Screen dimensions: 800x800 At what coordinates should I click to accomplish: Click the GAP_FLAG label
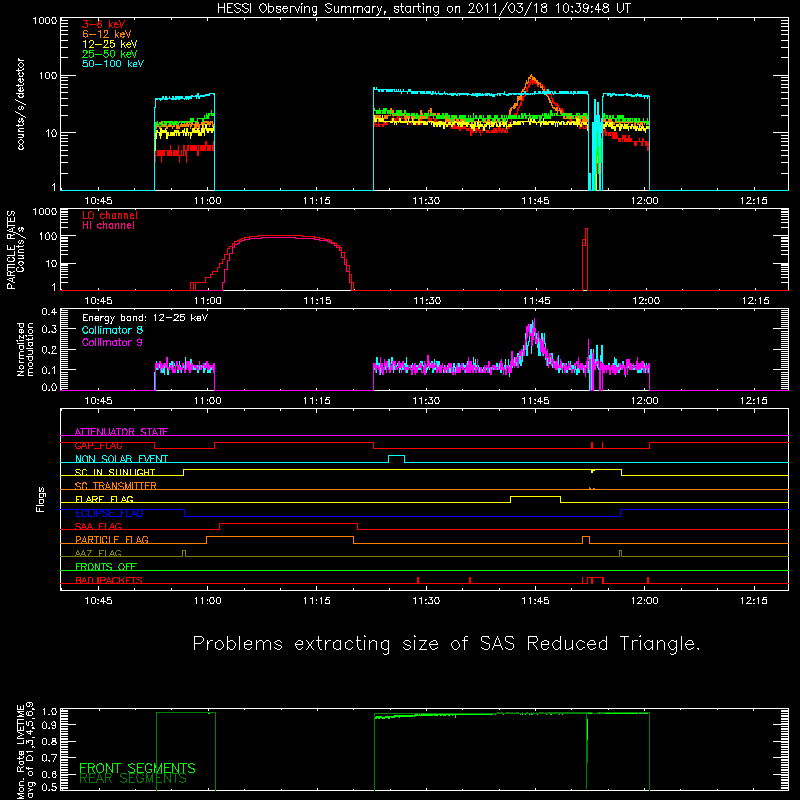98,446
